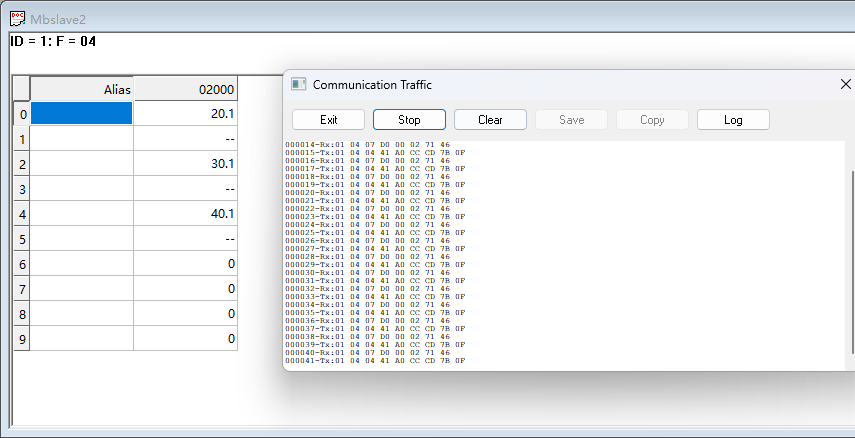
Task: Click the Log button
Action: [x=733, y=120]
